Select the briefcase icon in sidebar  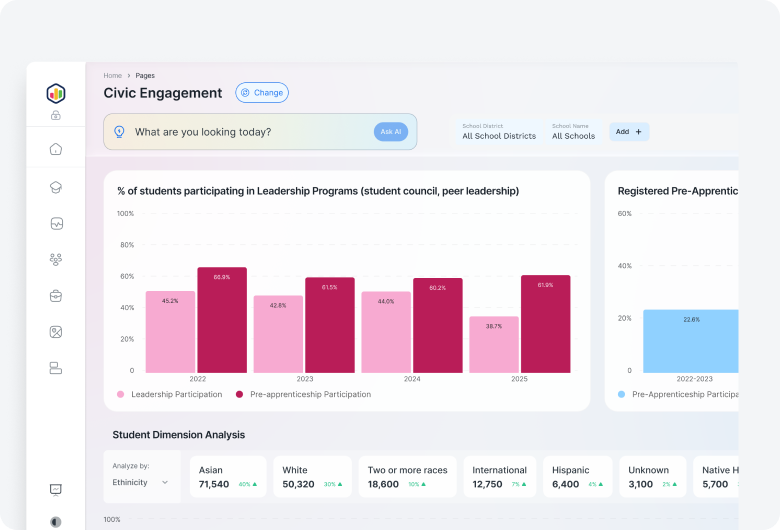[x=56, y=296]
